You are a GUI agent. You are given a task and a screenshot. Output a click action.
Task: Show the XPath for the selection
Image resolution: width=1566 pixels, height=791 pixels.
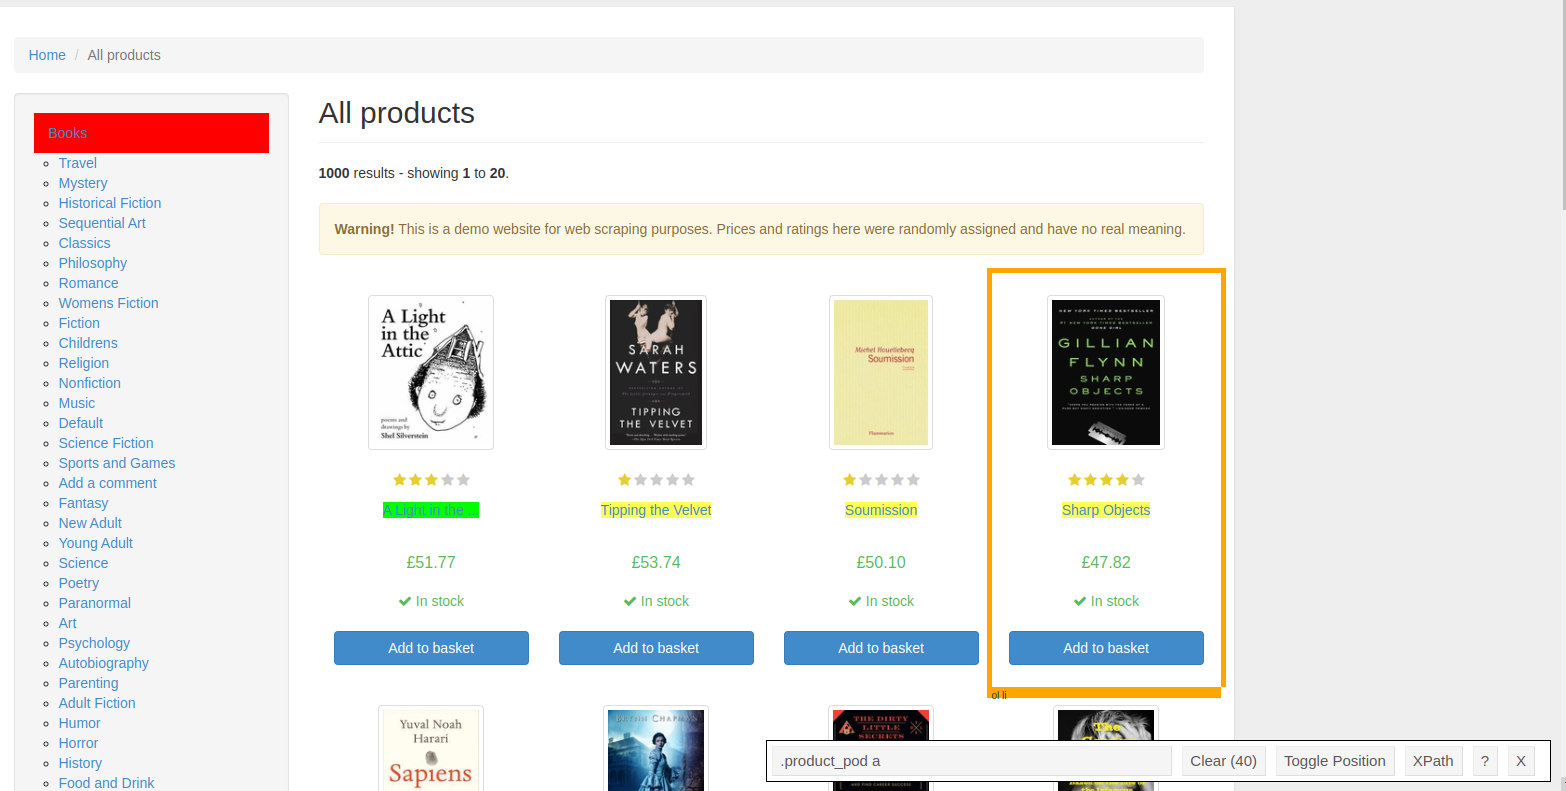tap(1433, 761)
